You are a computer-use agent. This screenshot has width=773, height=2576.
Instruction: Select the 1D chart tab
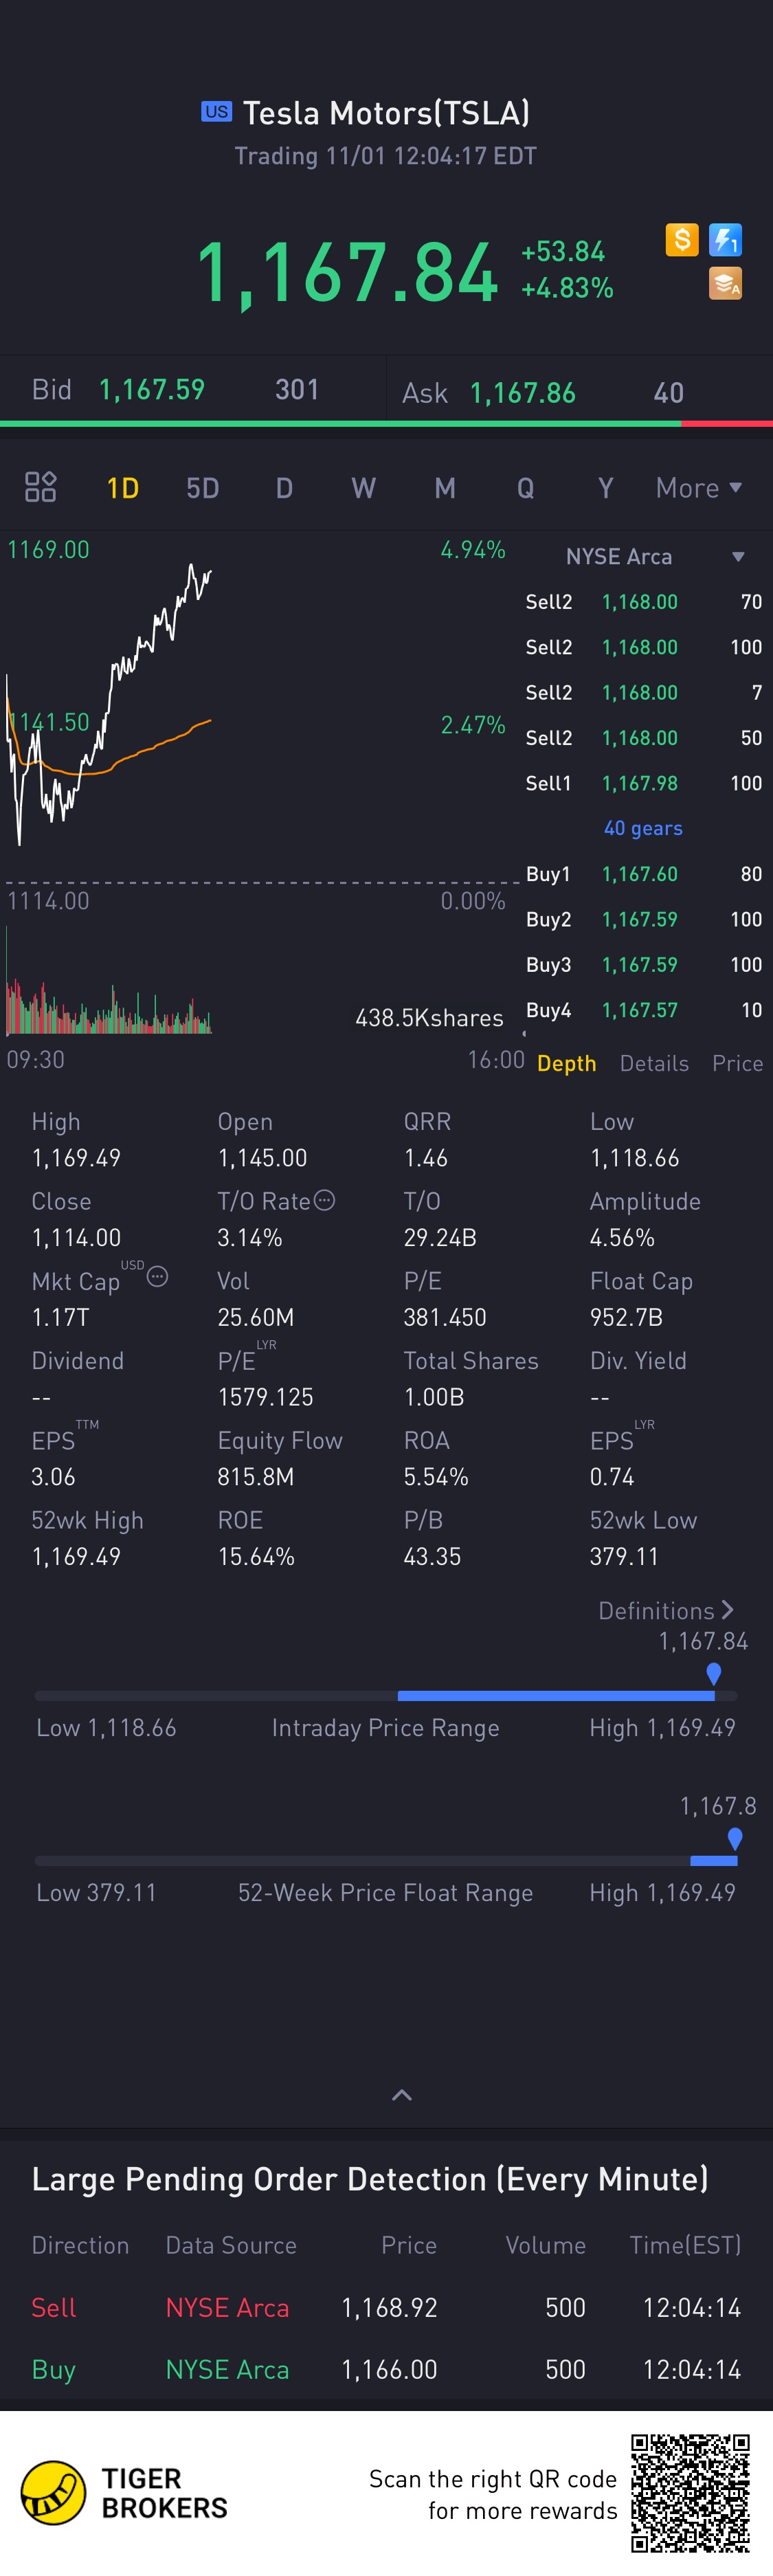[x=123, y=488]
